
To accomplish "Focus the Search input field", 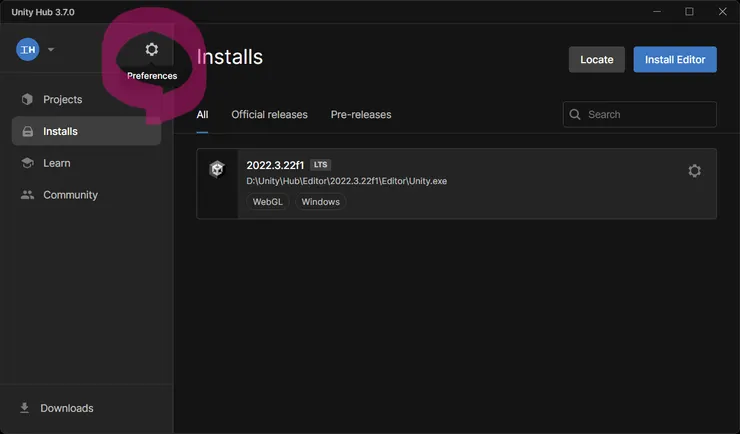I will pos(640,114).
